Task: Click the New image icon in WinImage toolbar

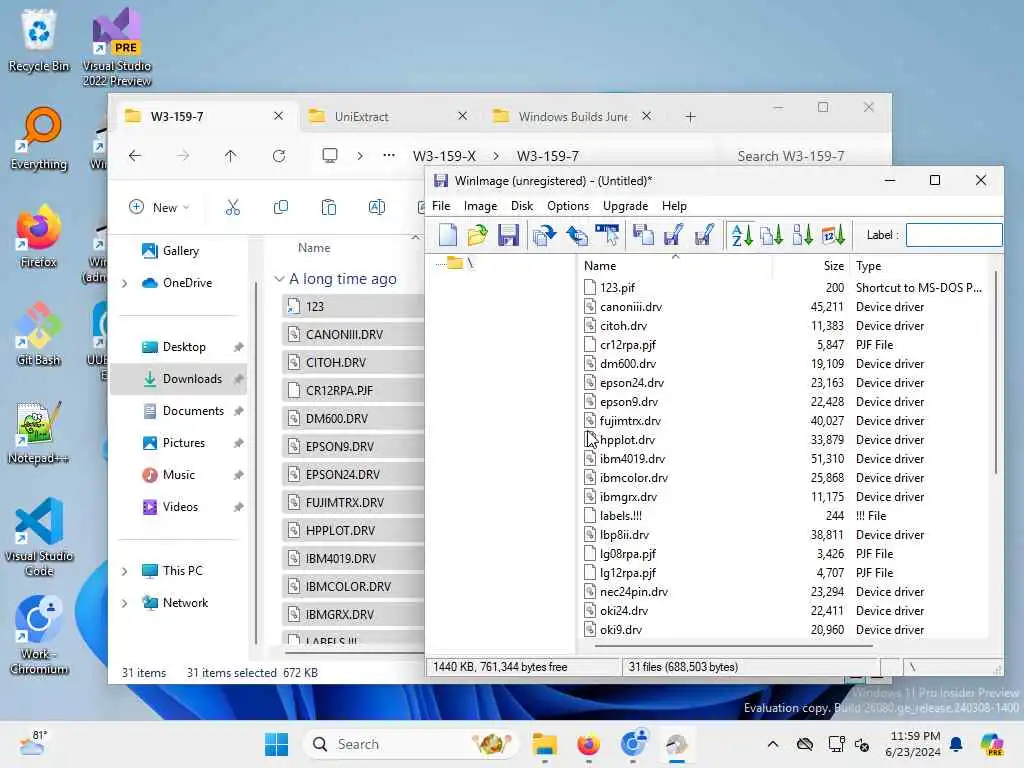Action: tap(447, 235)
